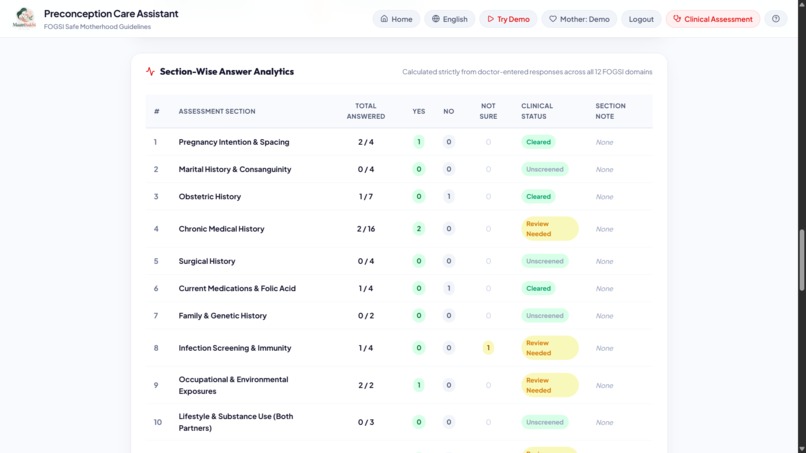The image size is (806, 453).
Task: Click the Clinical Status column header
Action: click(537, 111)
